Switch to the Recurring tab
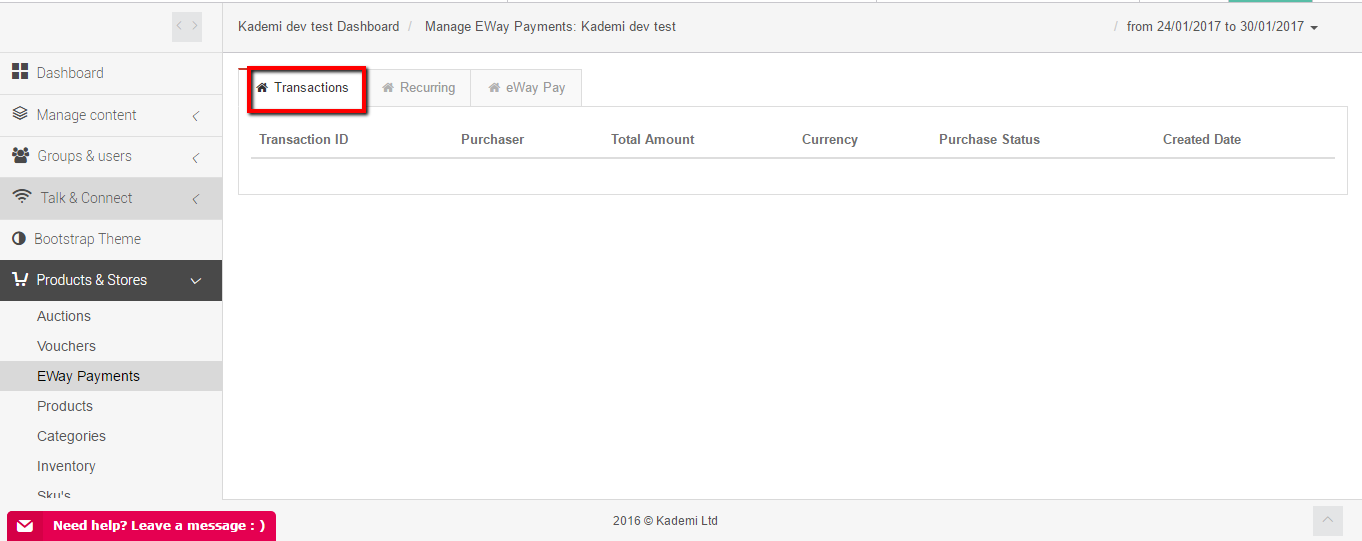Viewport: 1362px width, 541px height. pyautogui.click(x=419, y=88)
